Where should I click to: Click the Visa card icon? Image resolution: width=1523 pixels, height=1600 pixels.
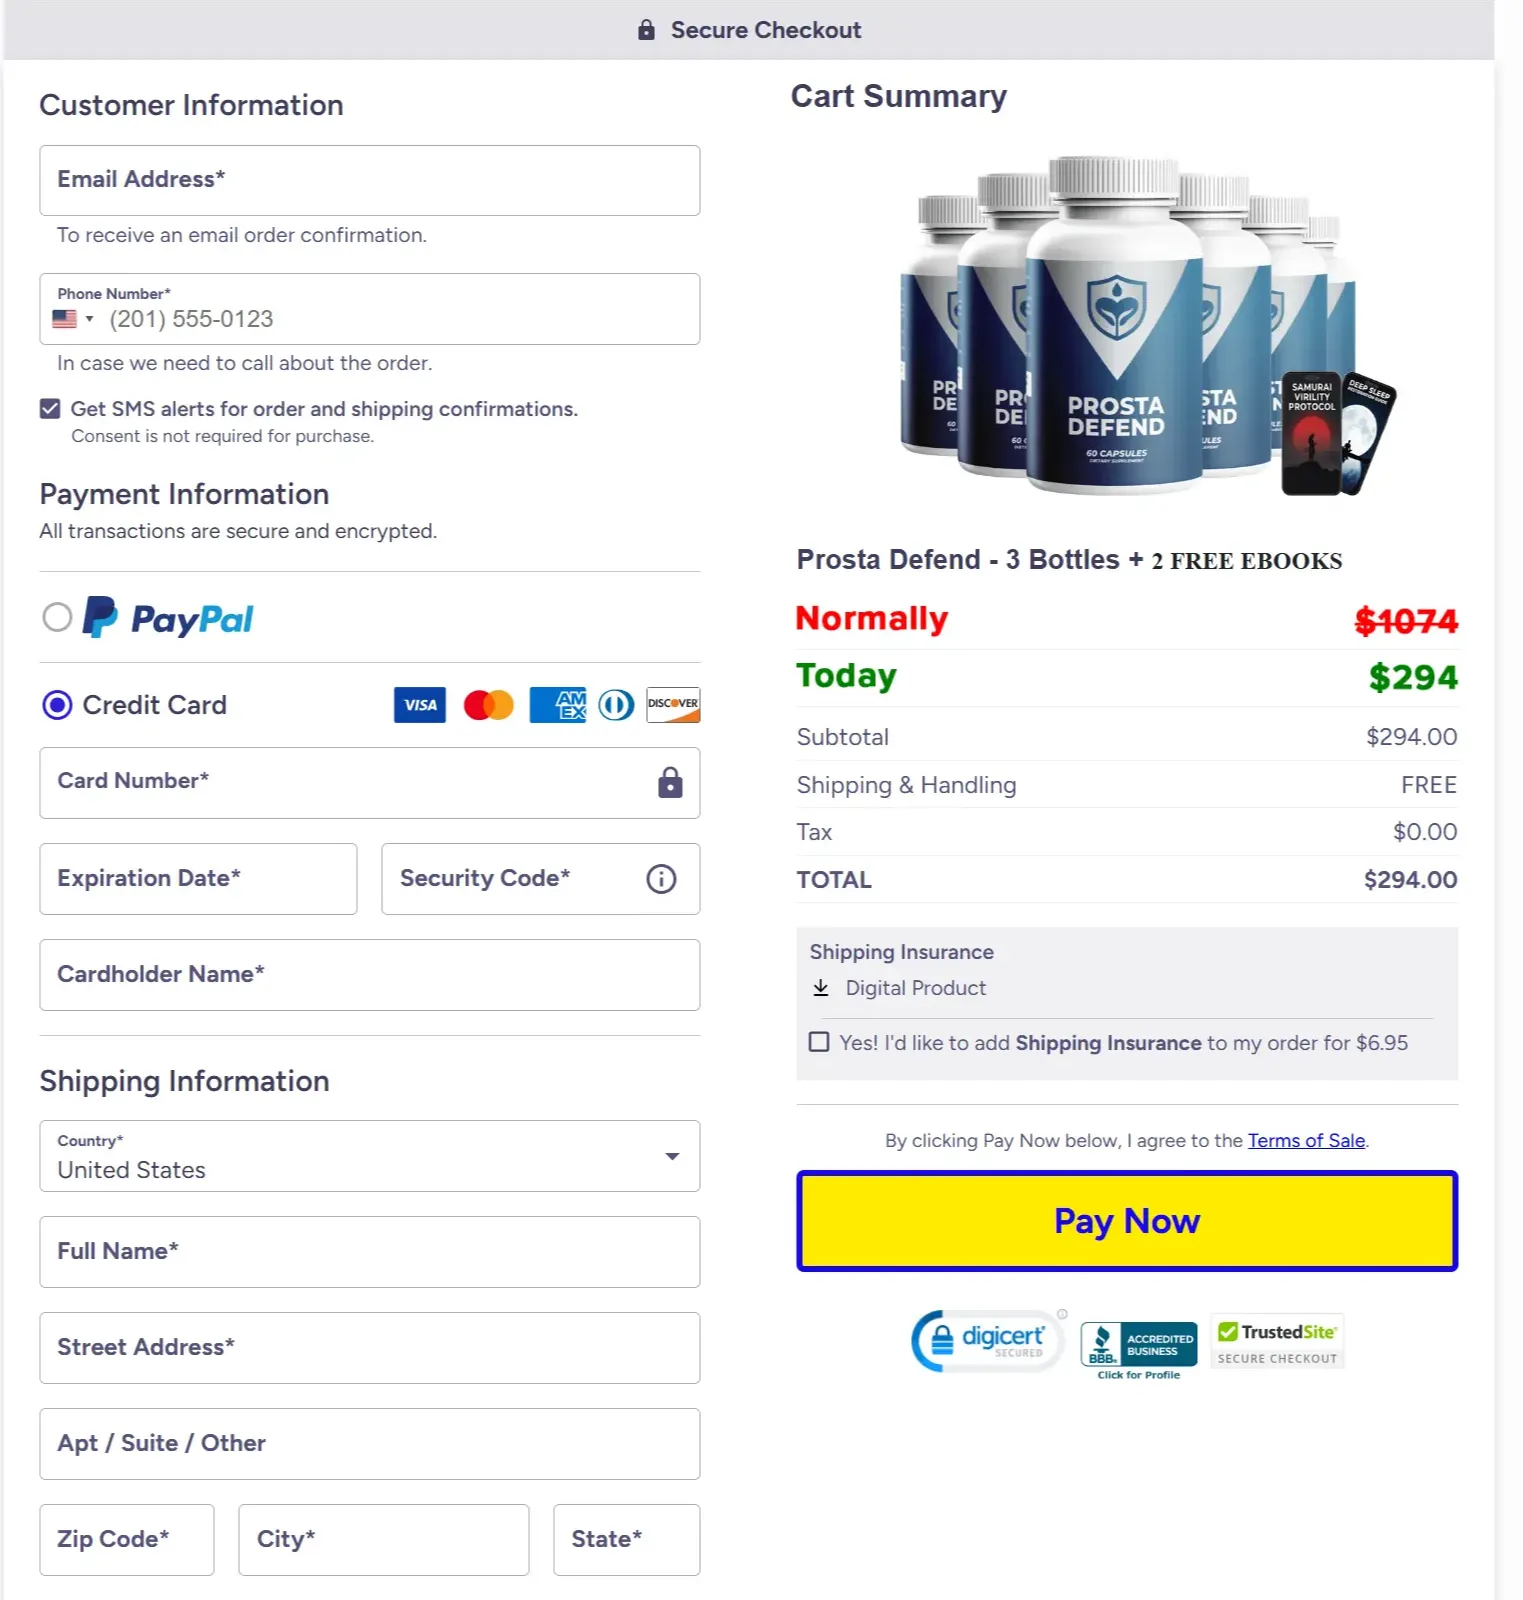[x=420, y=705]
